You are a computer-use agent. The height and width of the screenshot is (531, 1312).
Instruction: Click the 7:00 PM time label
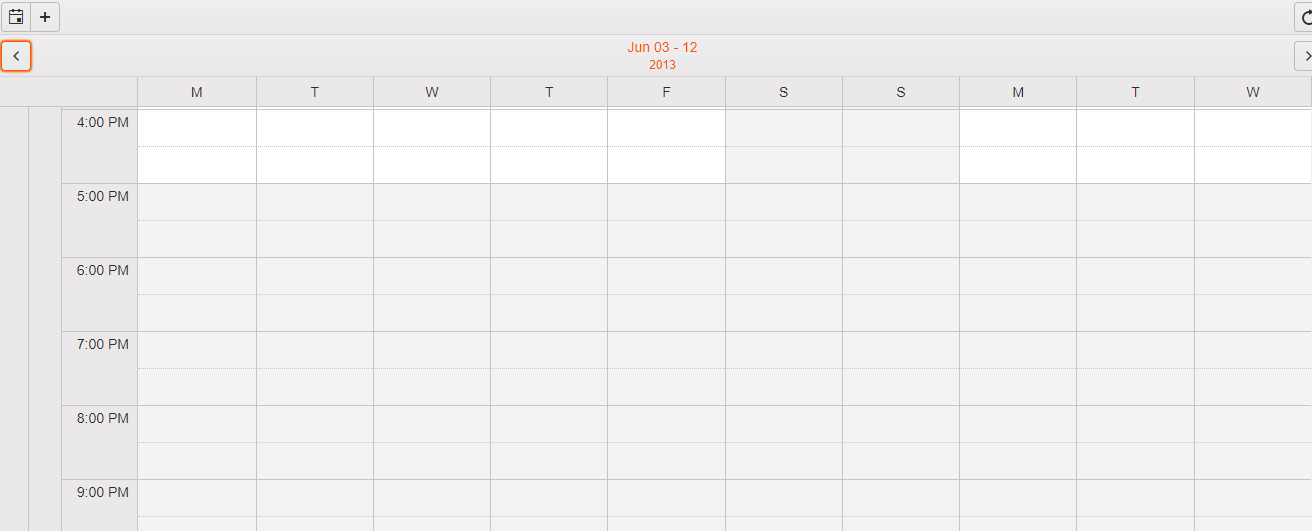pyautogui.click(x=103, y=344)
